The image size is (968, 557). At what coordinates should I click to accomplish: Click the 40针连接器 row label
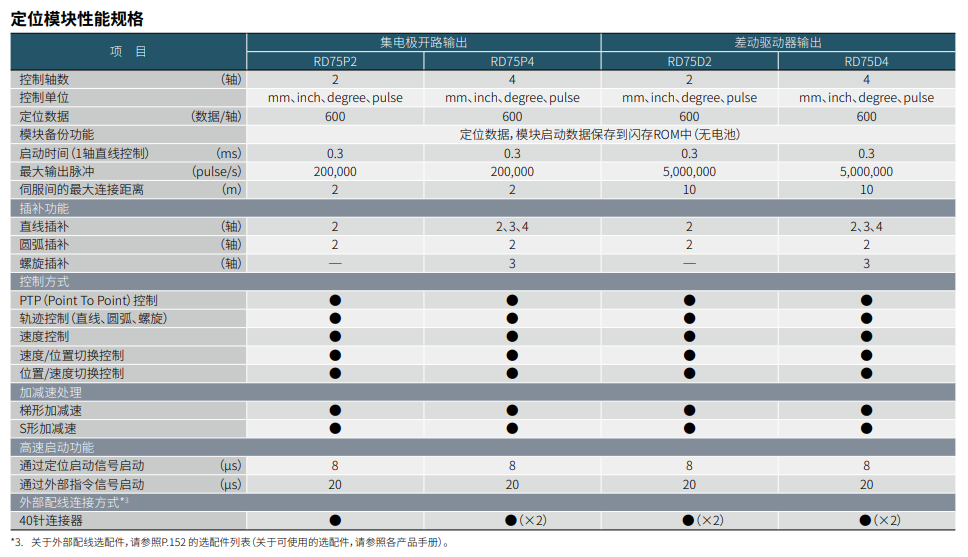(51, 521)
